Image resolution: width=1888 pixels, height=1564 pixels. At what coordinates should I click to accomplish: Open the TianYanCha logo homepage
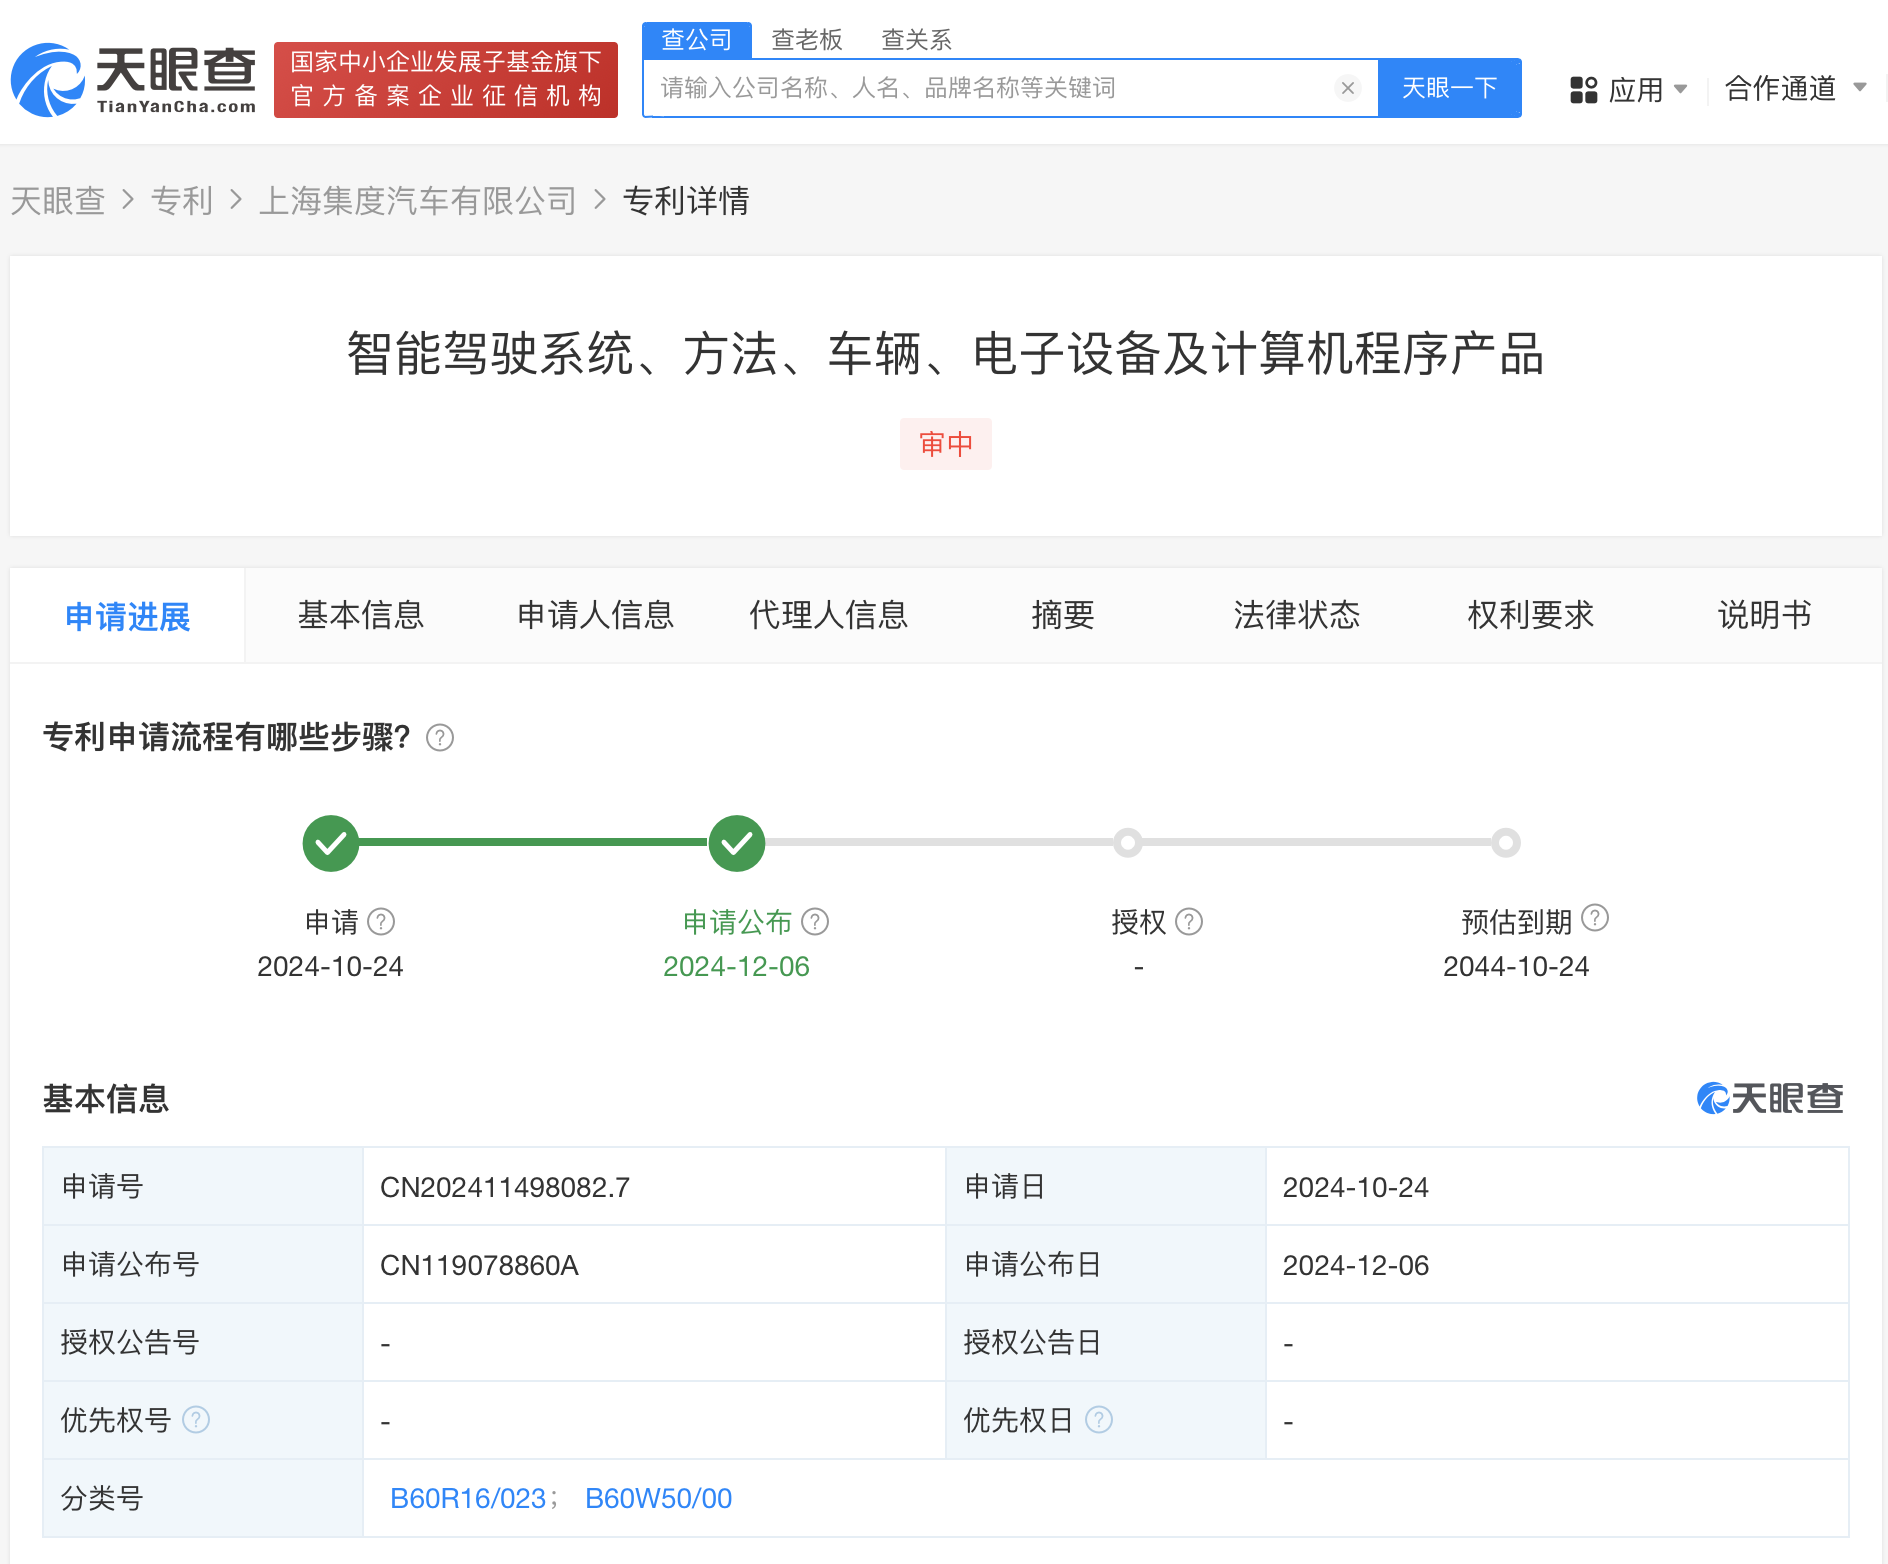point(134,80)
